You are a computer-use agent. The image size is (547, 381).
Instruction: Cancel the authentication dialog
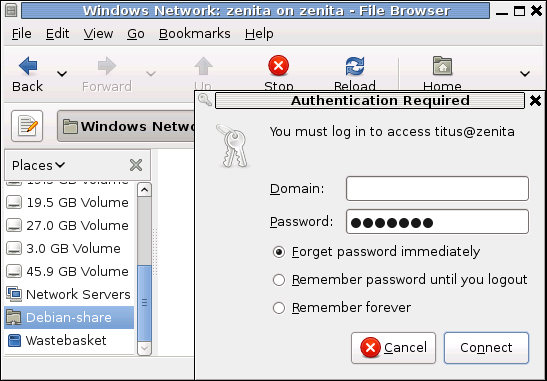[394, 348]
